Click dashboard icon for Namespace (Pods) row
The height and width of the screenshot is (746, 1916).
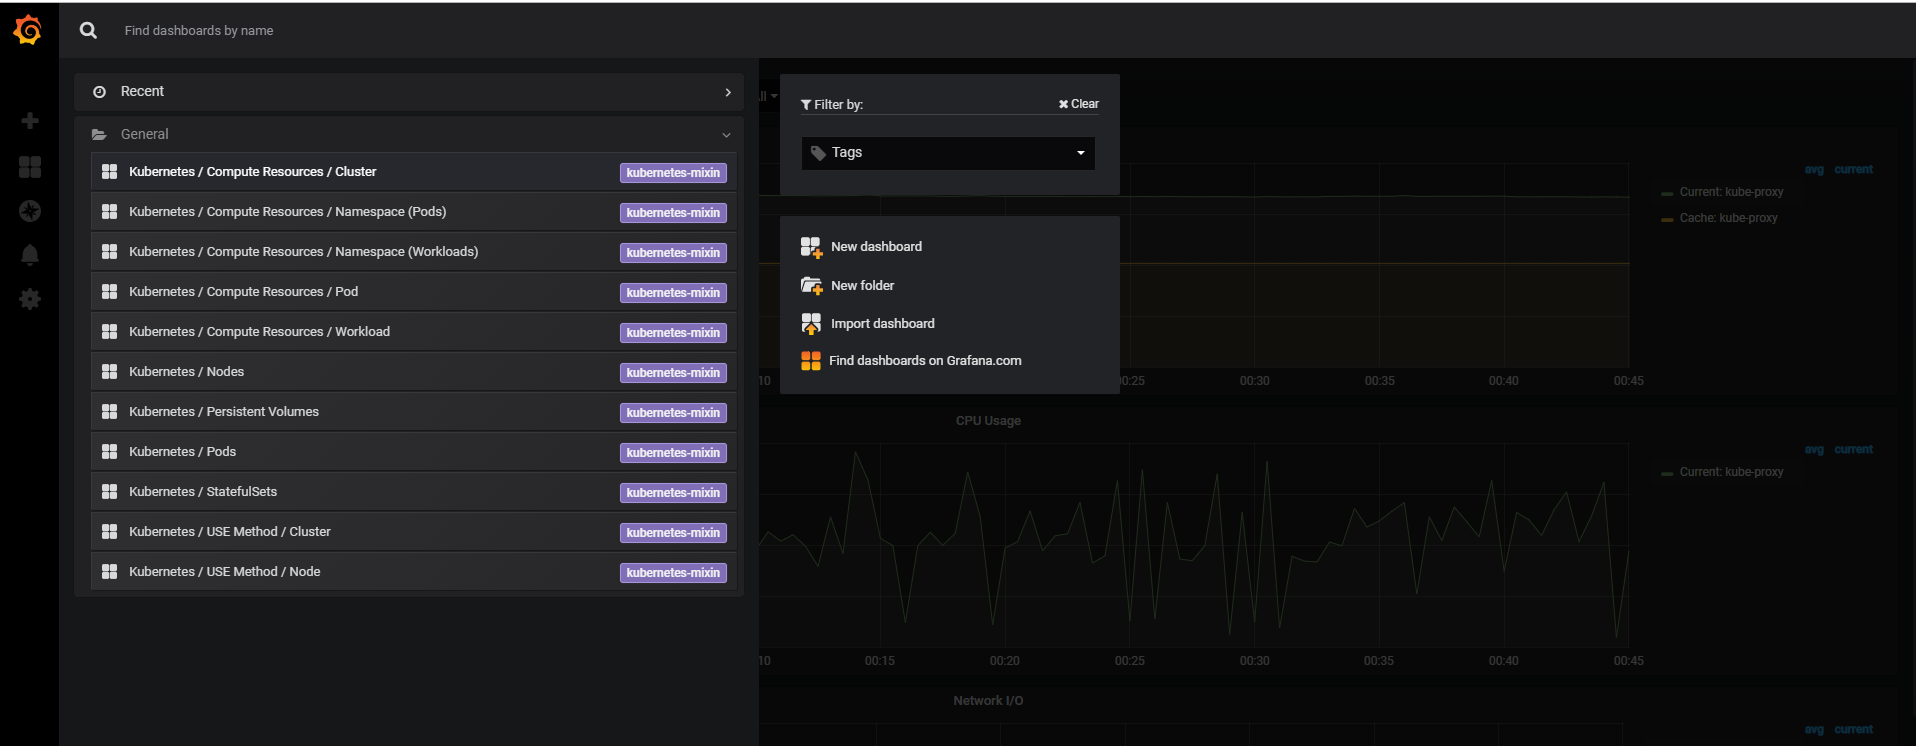[110, 212]
